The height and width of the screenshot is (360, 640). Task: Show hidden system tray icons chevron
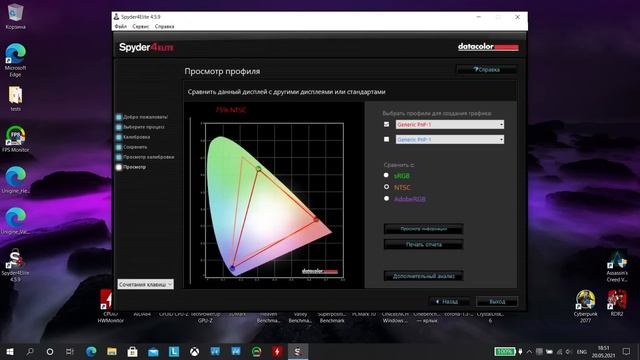tap(529, 351)
